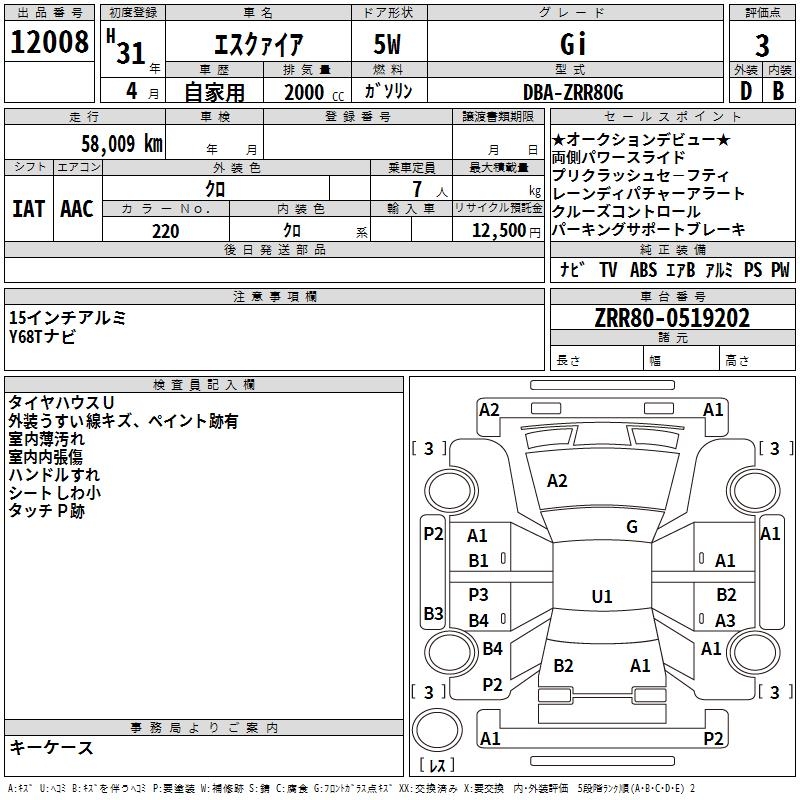The image size is (800, 800).
Task: Click the PW equipment entry
Action: pyautogui.click(x=780, y=270)
